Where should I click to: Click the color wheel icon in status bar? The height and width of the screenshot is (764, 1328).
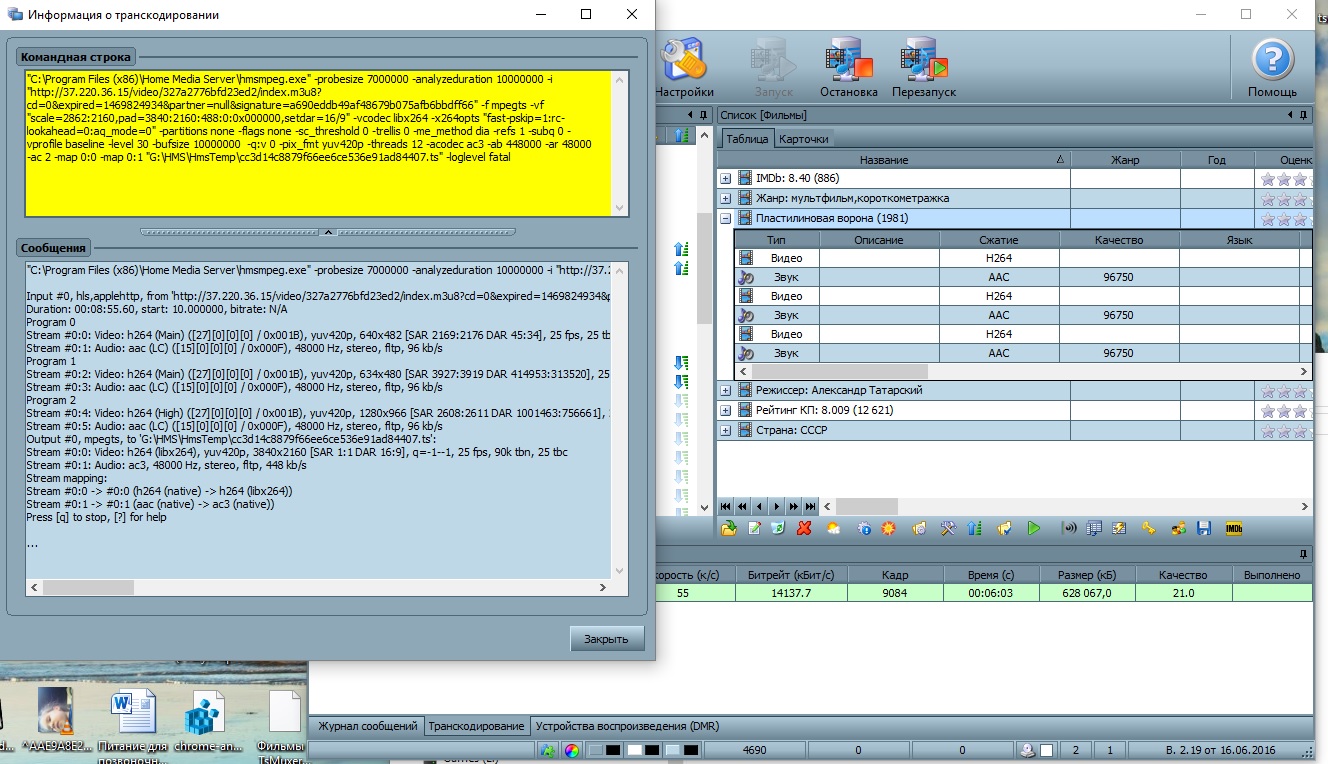[x=572, y=750]
